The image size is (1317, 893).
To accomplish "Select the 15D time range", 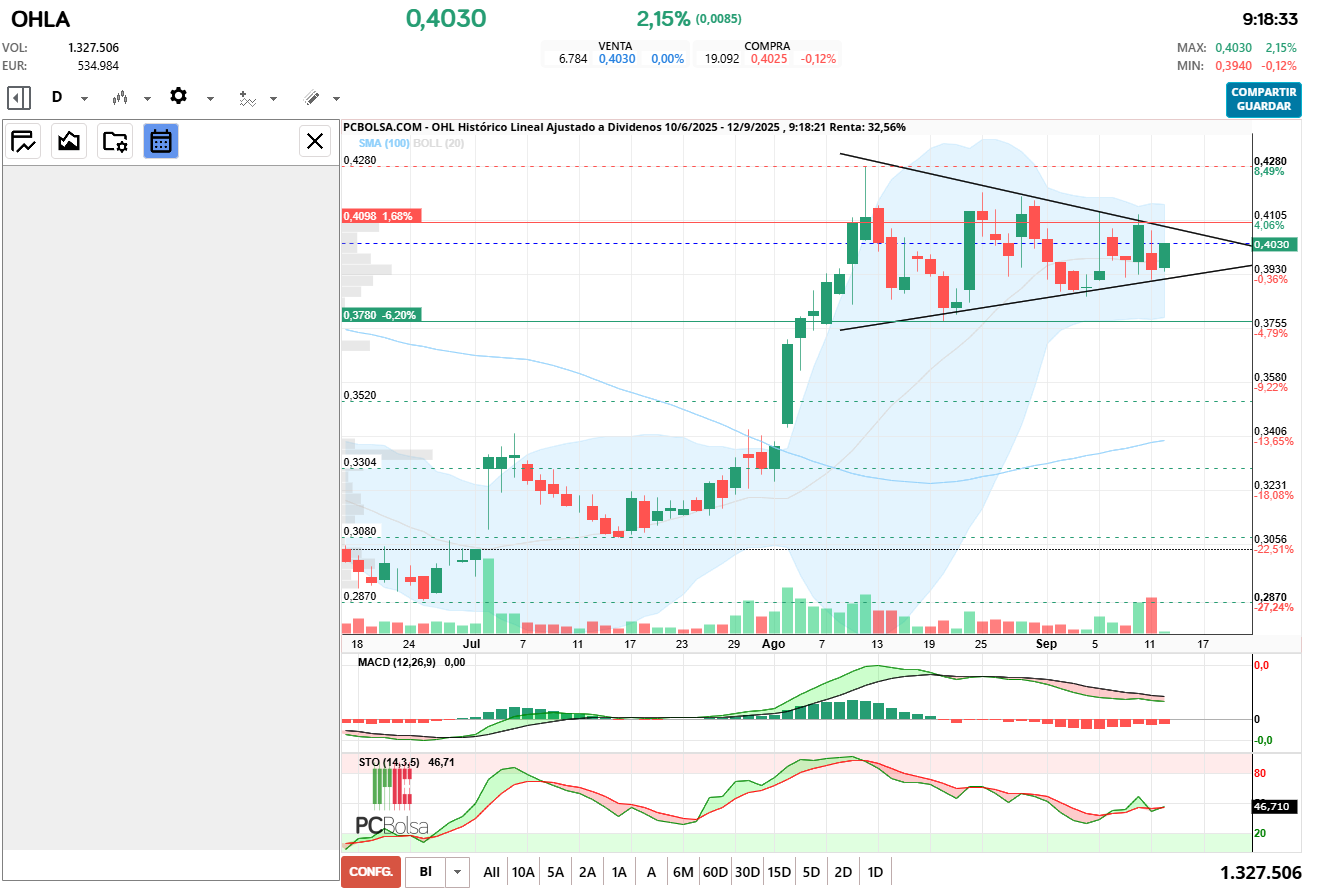I will (x=779, y=872).
